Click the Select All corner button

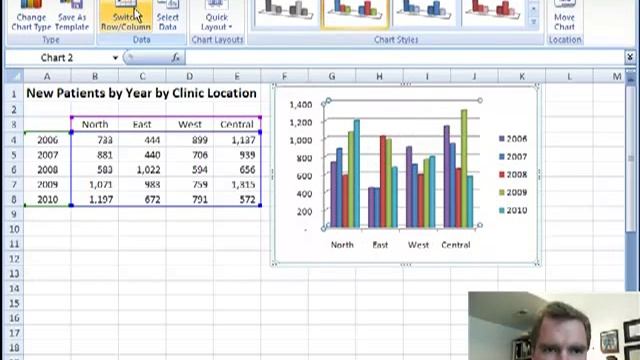(x=14, y=76)
